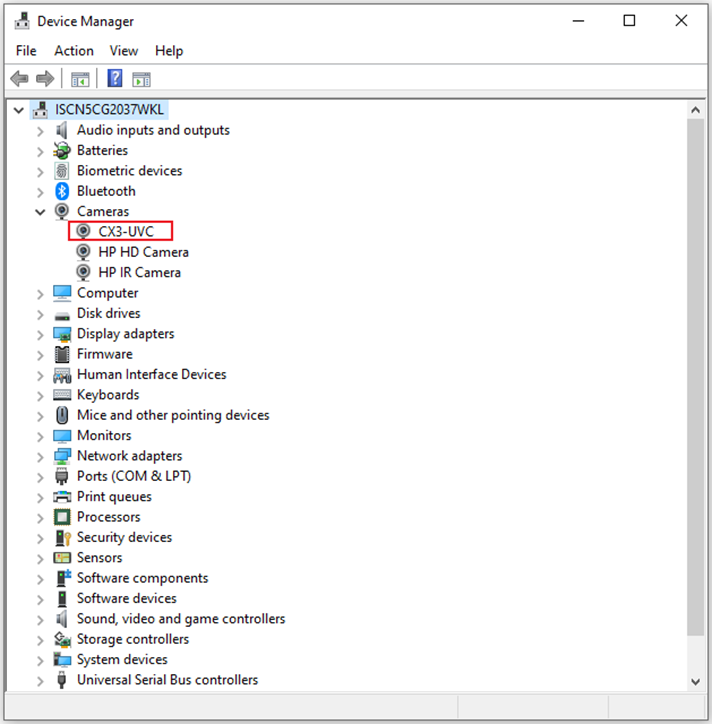This screenshot has height=724, width=712.
Task: Click the Batteries category icon
Action: point(62,151)
